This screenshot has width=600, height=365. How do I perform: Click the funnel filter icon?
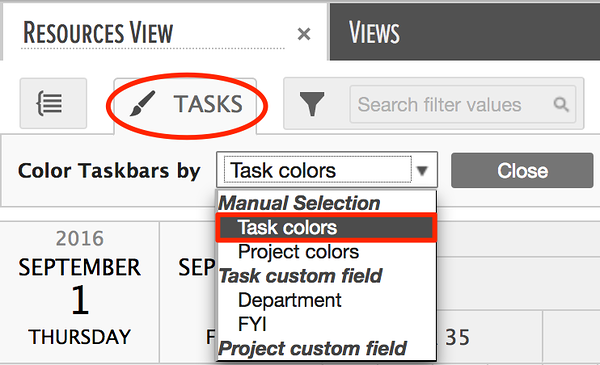click(312, 104)
